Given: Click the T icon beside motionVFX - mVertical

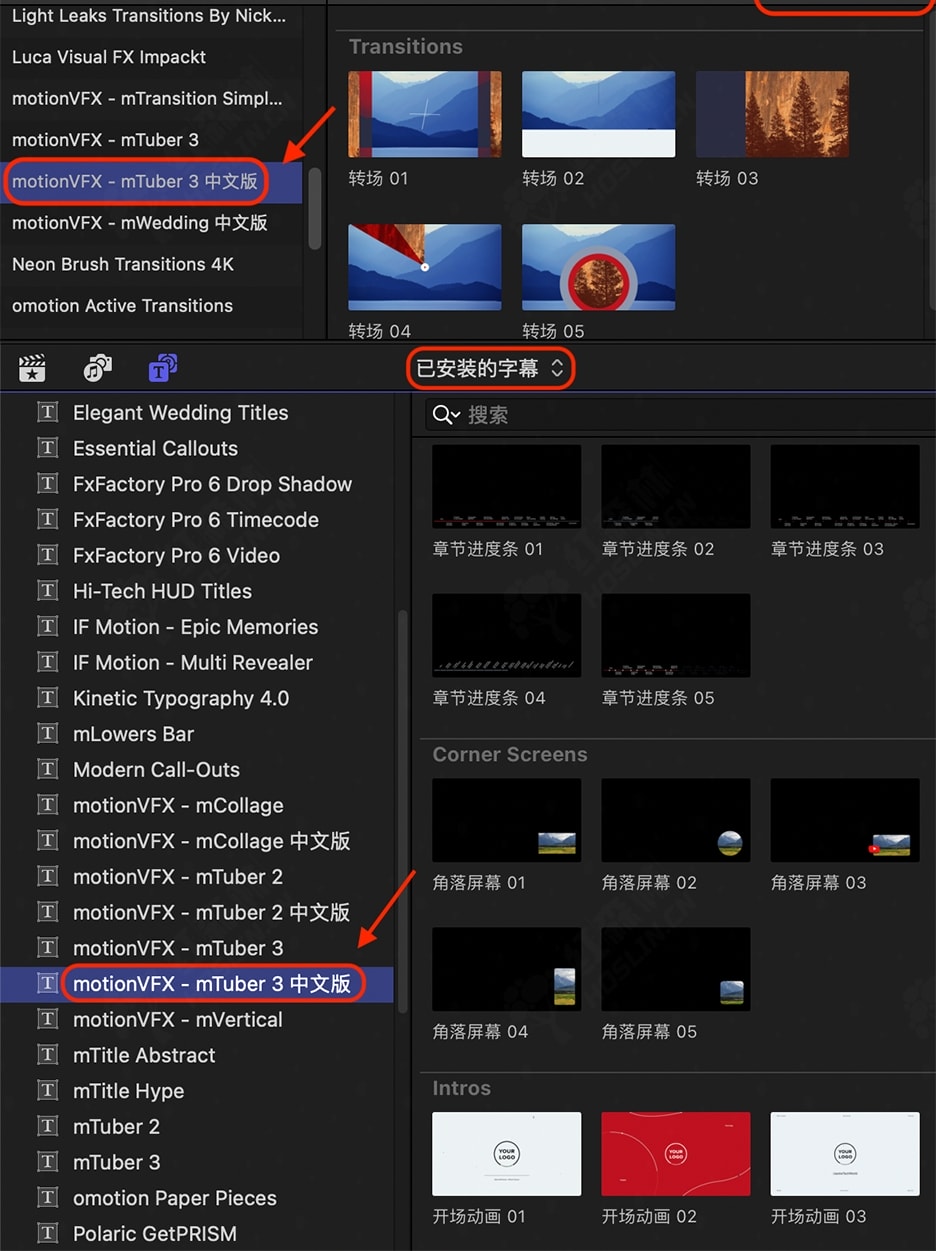Looking at the screenshot, I should pos(47,1020).
